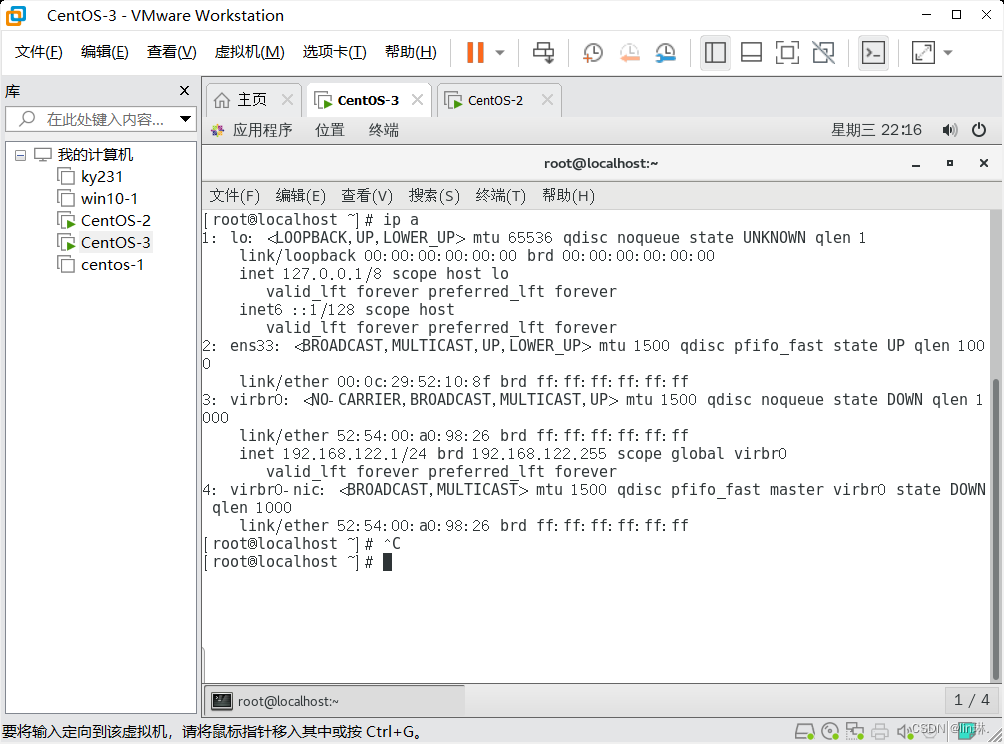Close the 主页 tab
Viewport: 1004px width, 744px height.
point(287,100)
